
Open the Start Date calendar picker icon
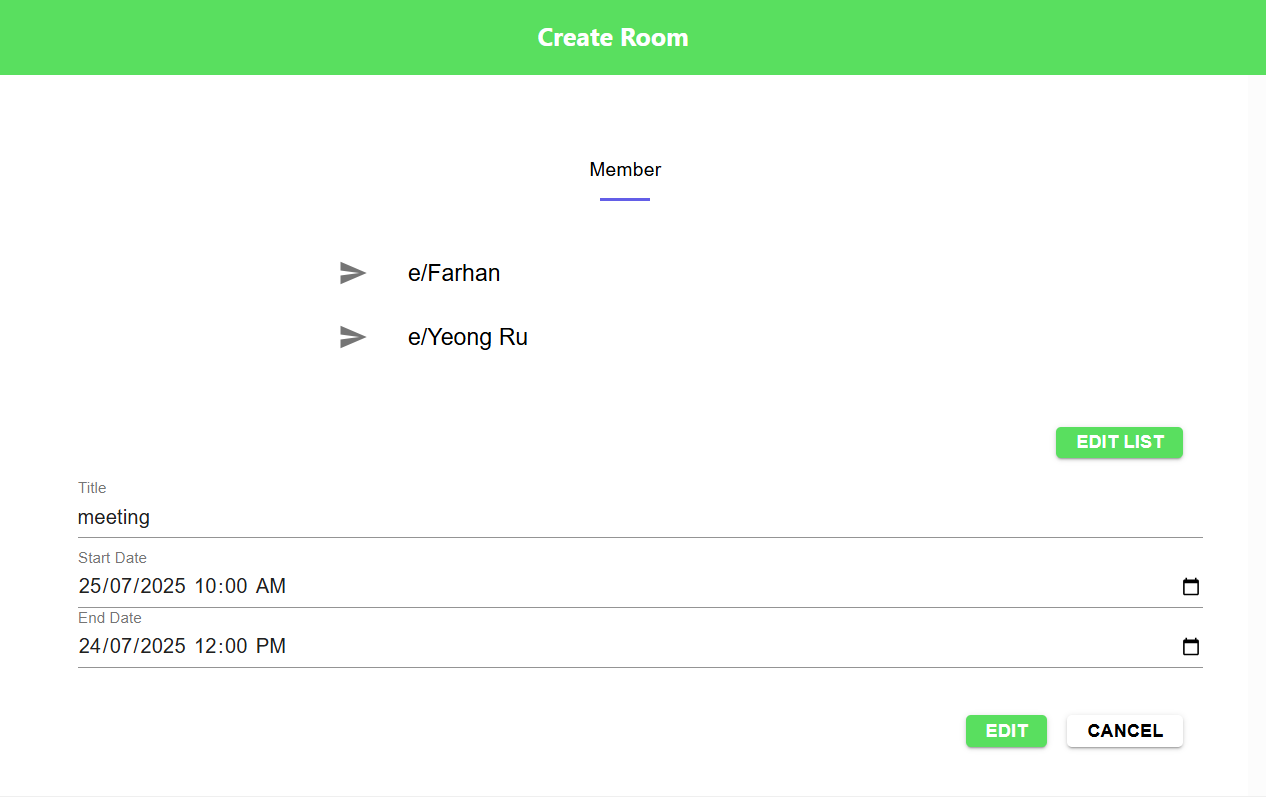[1190, 587]
